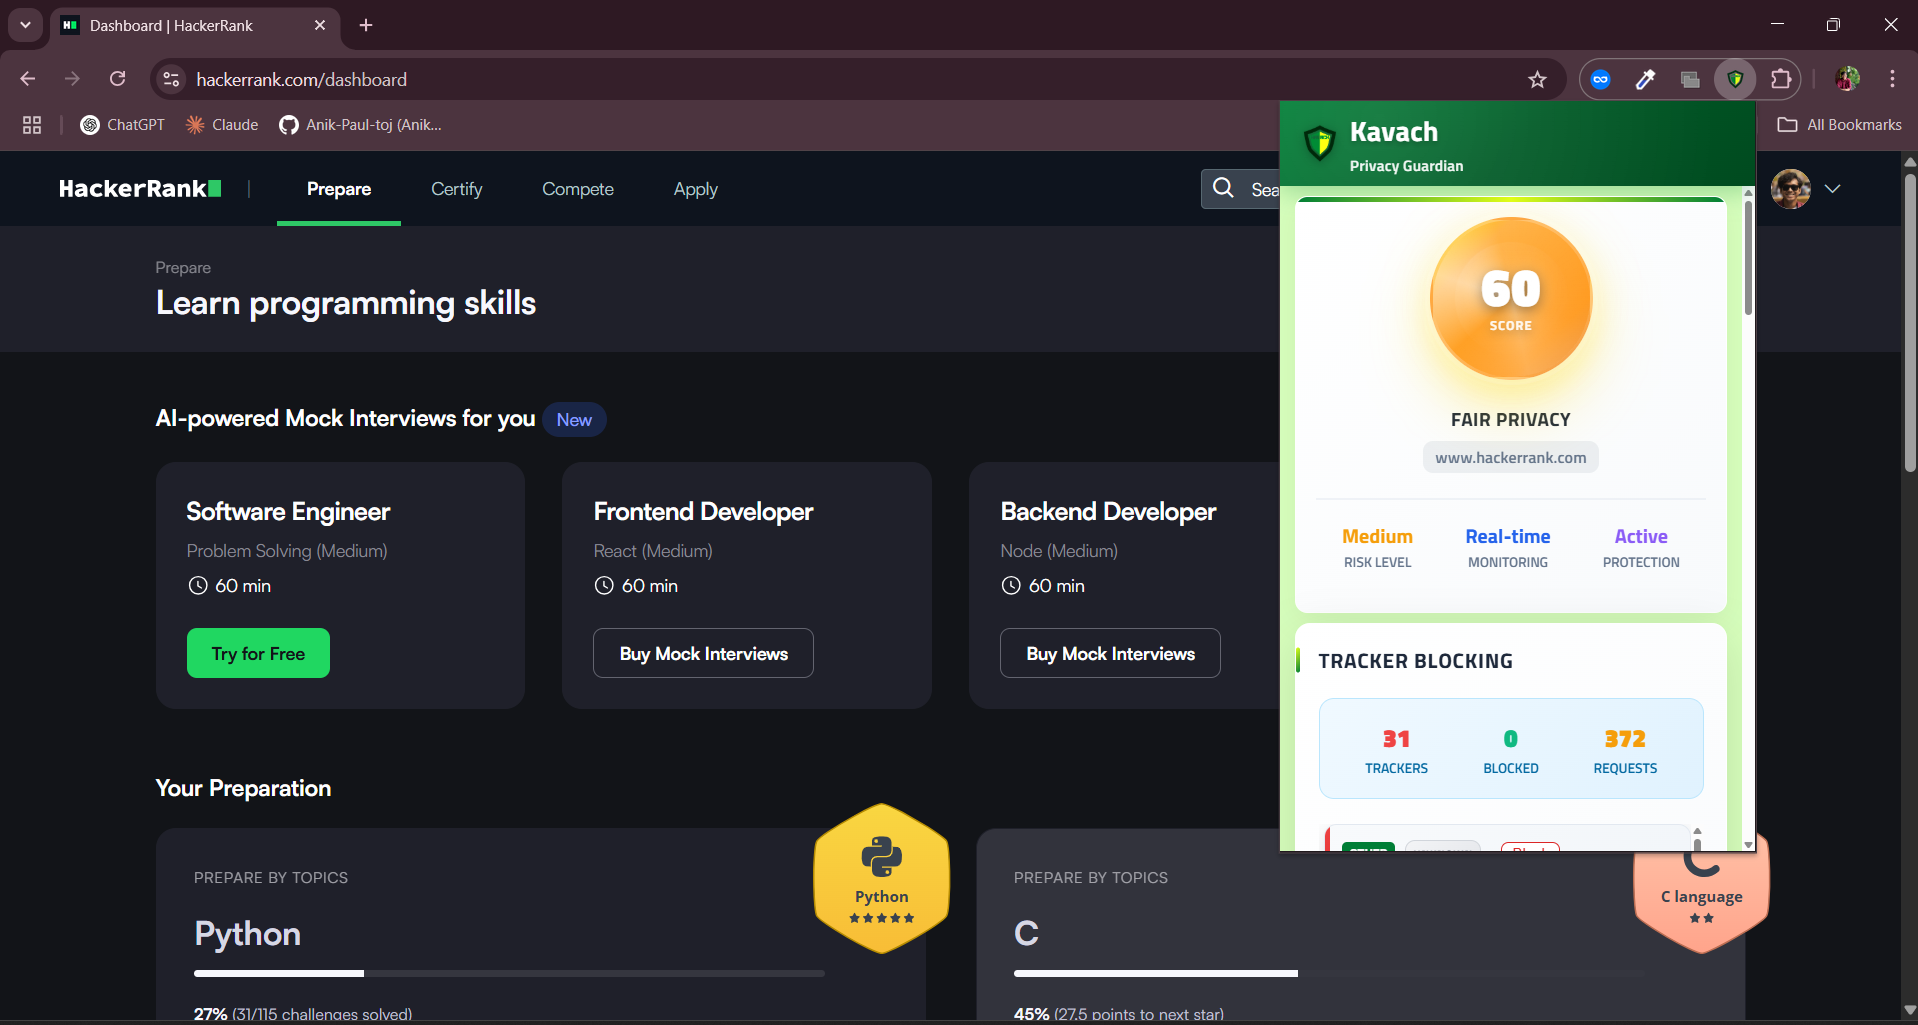Select the Apply navigation tab
1918x1025 pixels.
tap(696, 189)
